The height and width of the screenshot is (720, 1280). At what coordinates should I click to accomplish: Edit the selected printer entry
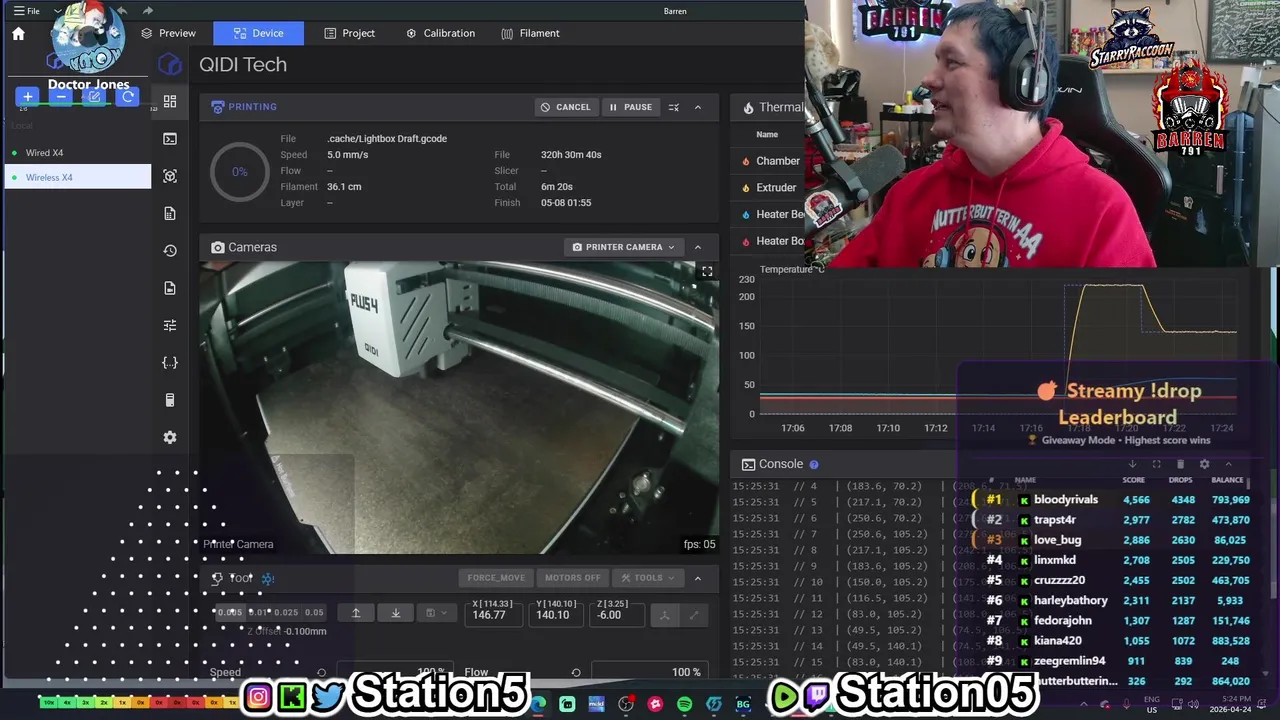[94, 97]
